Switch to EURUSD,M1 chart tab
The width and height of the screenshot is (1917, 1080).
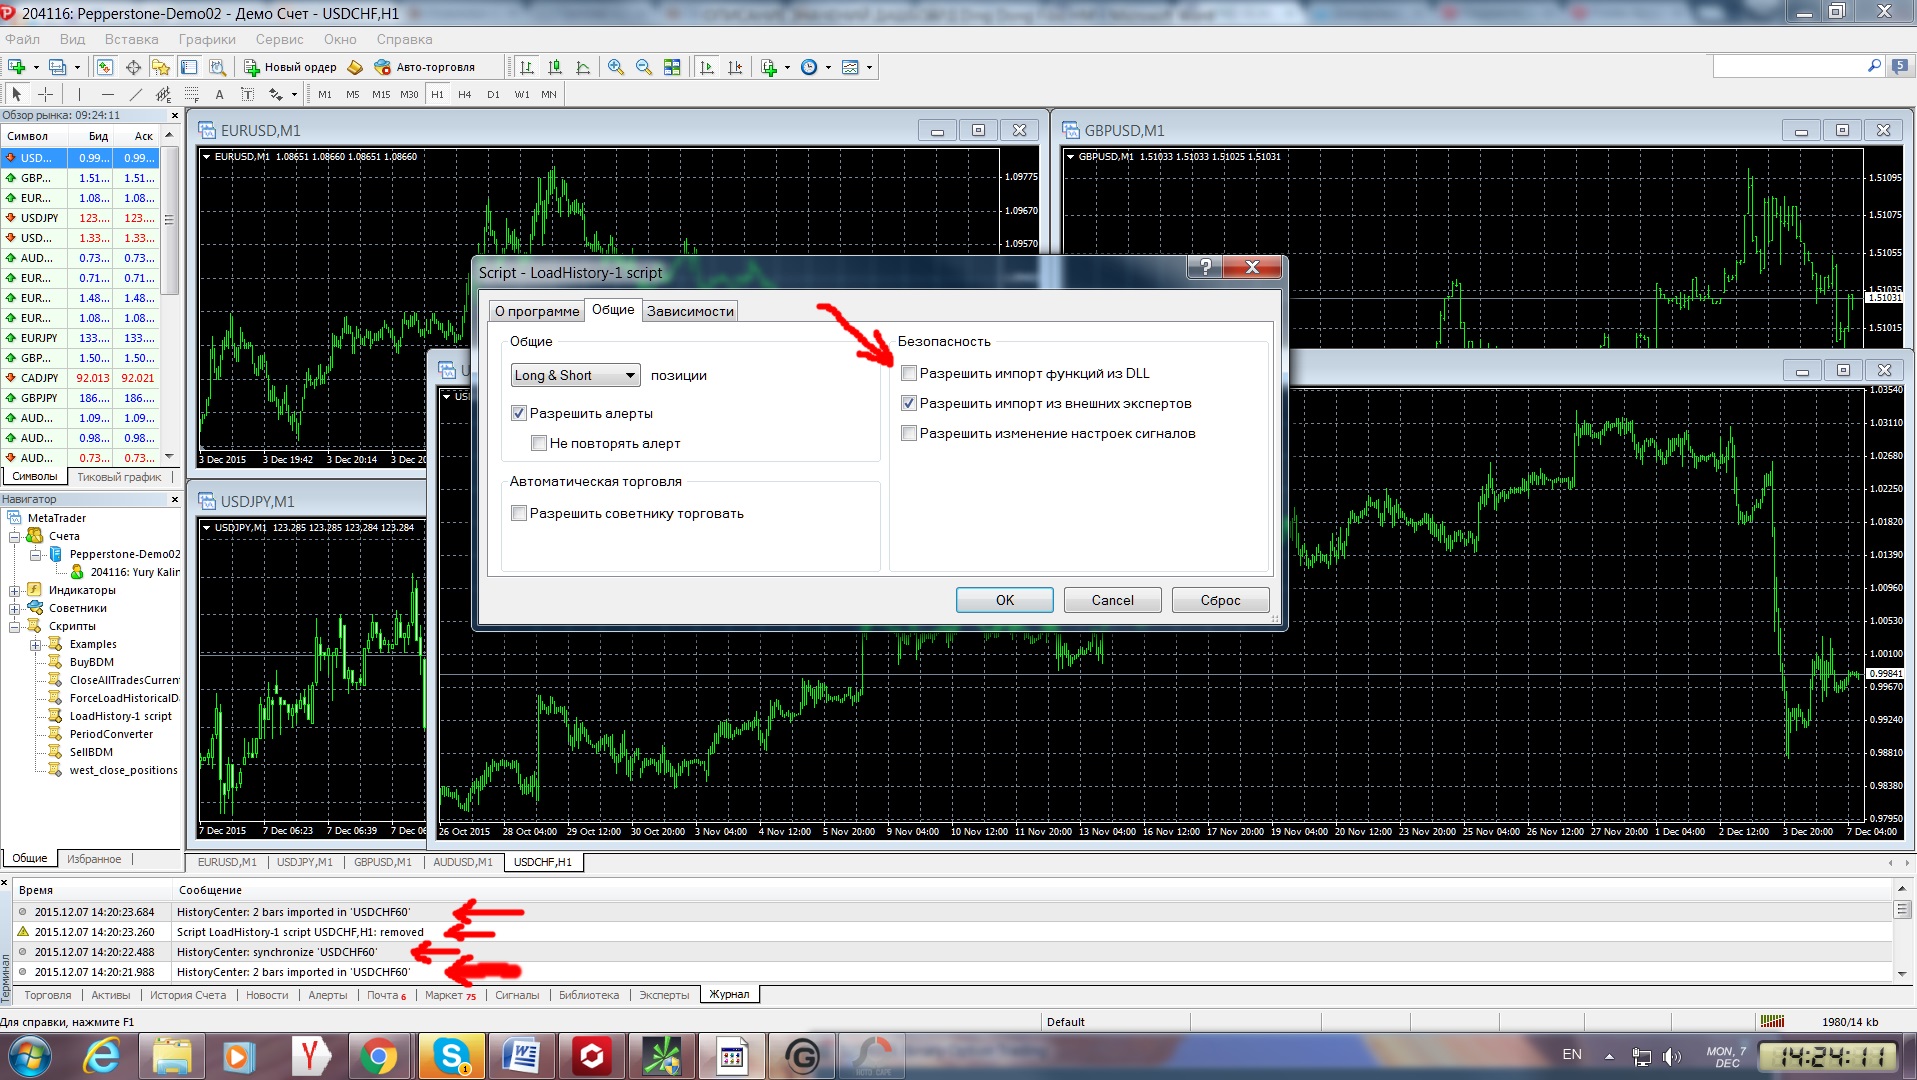pos(227,862)
